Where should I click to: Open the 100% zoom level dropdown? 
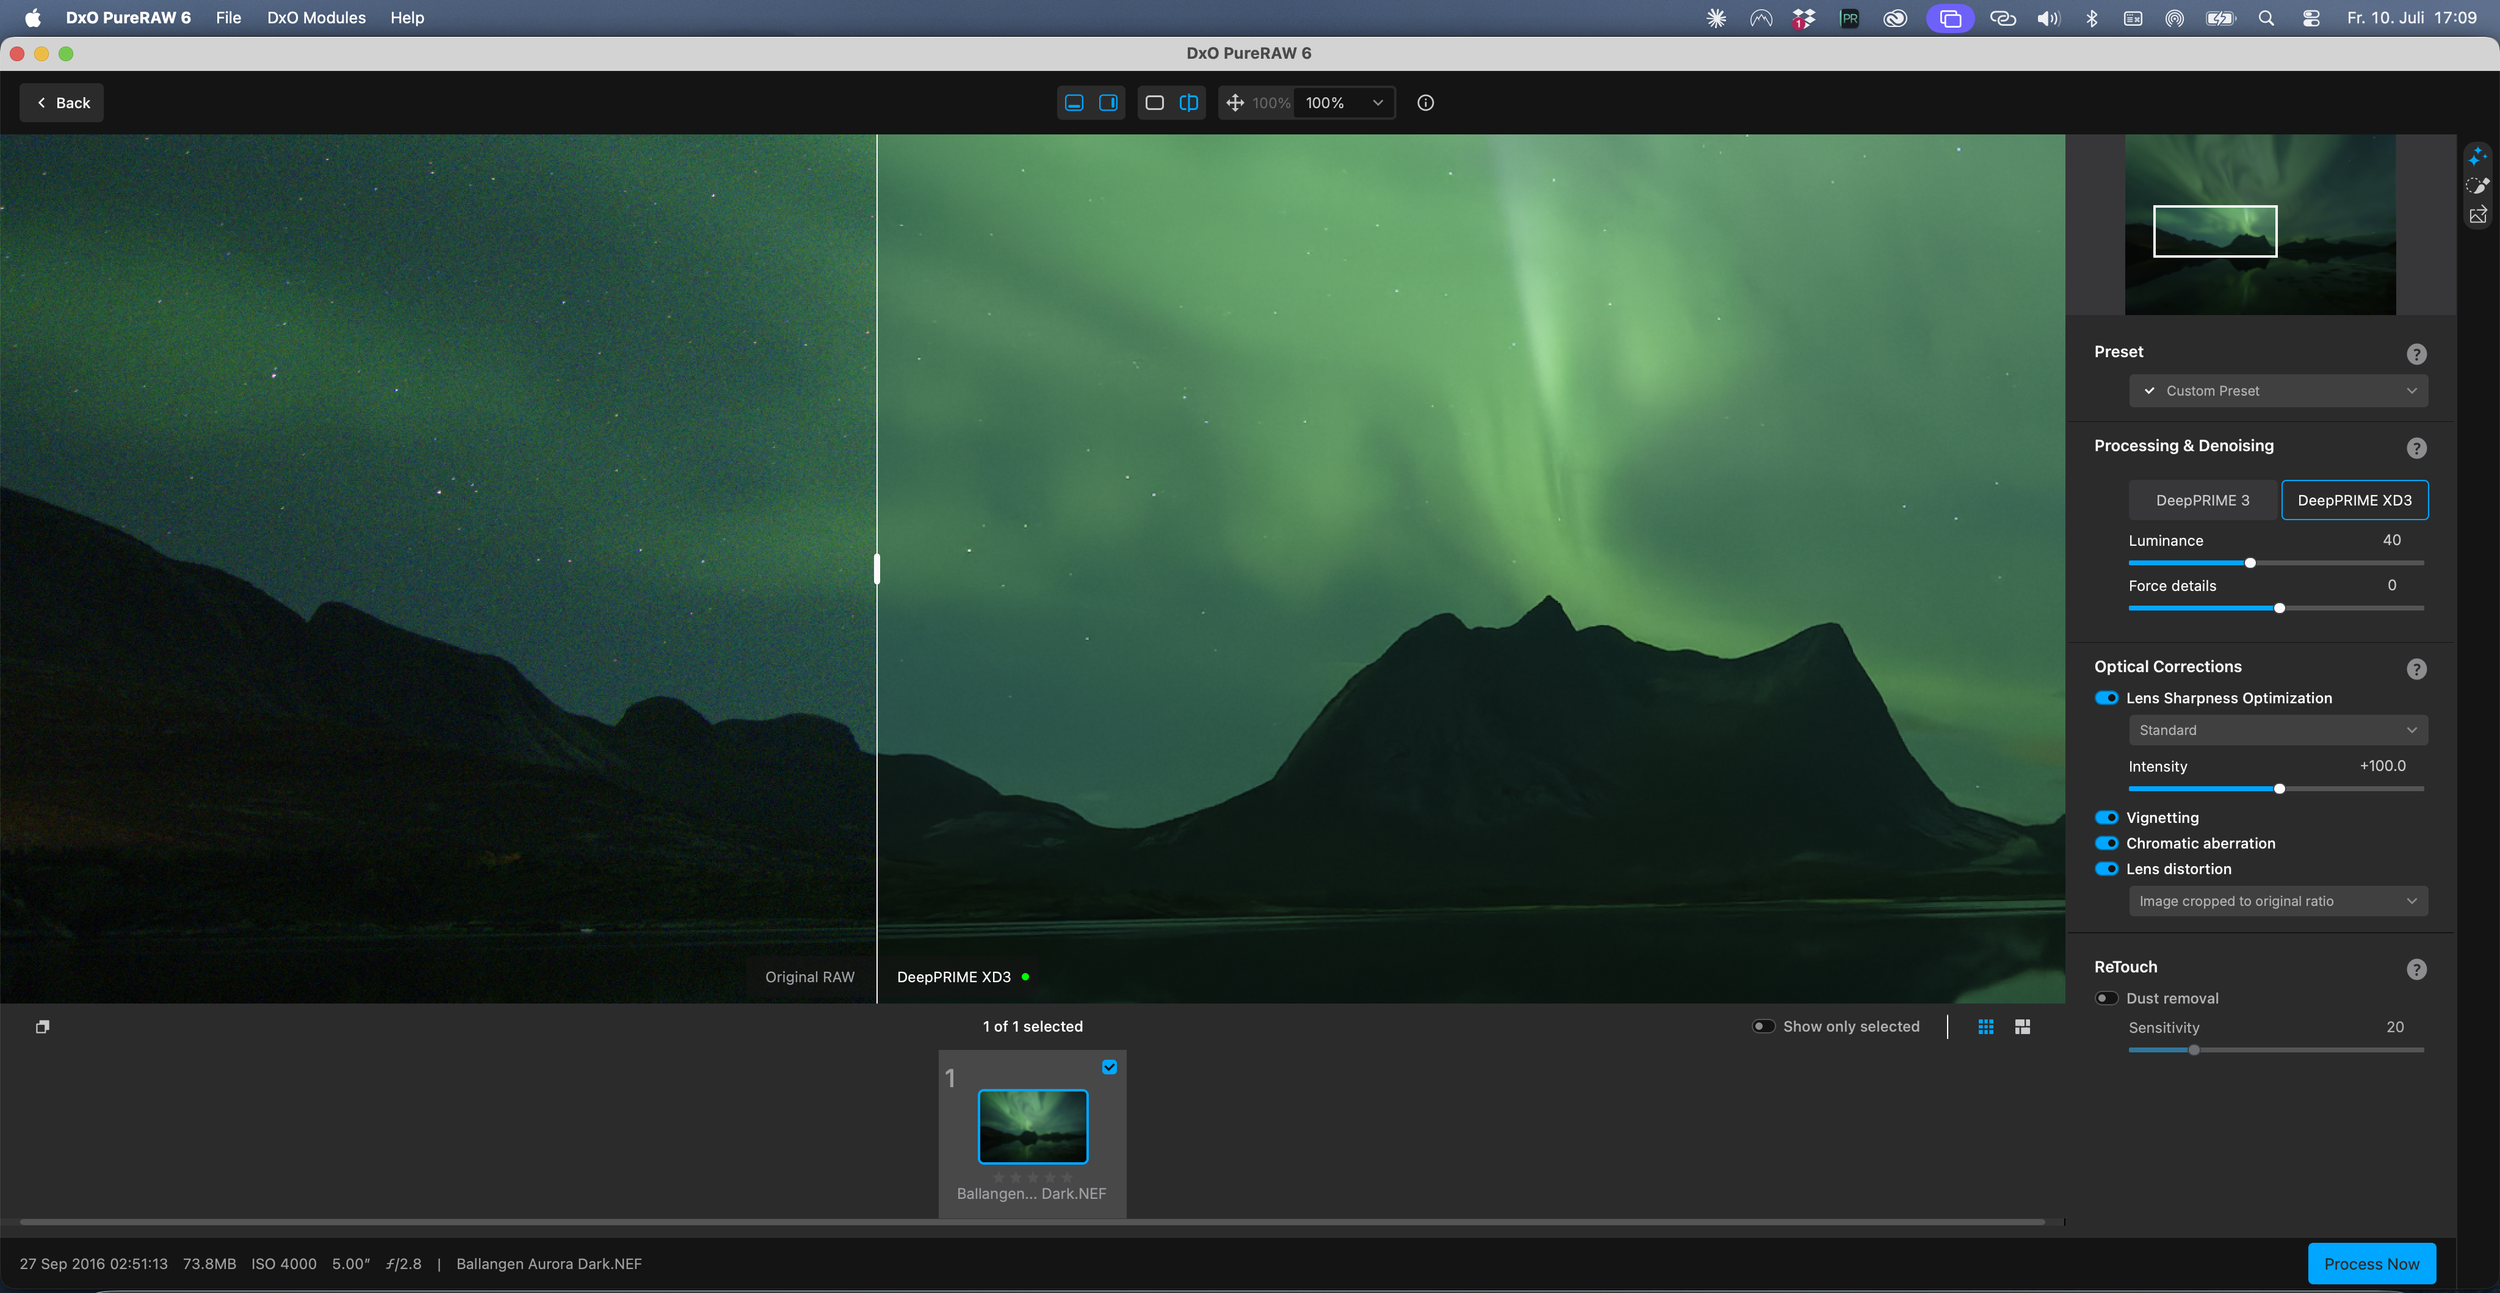coord(1344,103)
